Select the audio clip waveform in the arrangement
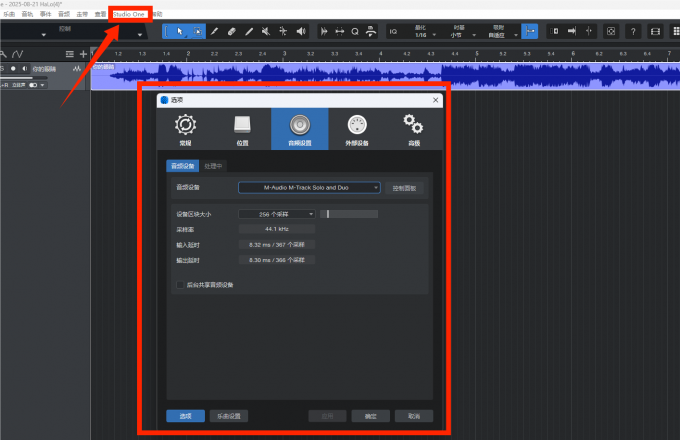 [x=386, y=76]
